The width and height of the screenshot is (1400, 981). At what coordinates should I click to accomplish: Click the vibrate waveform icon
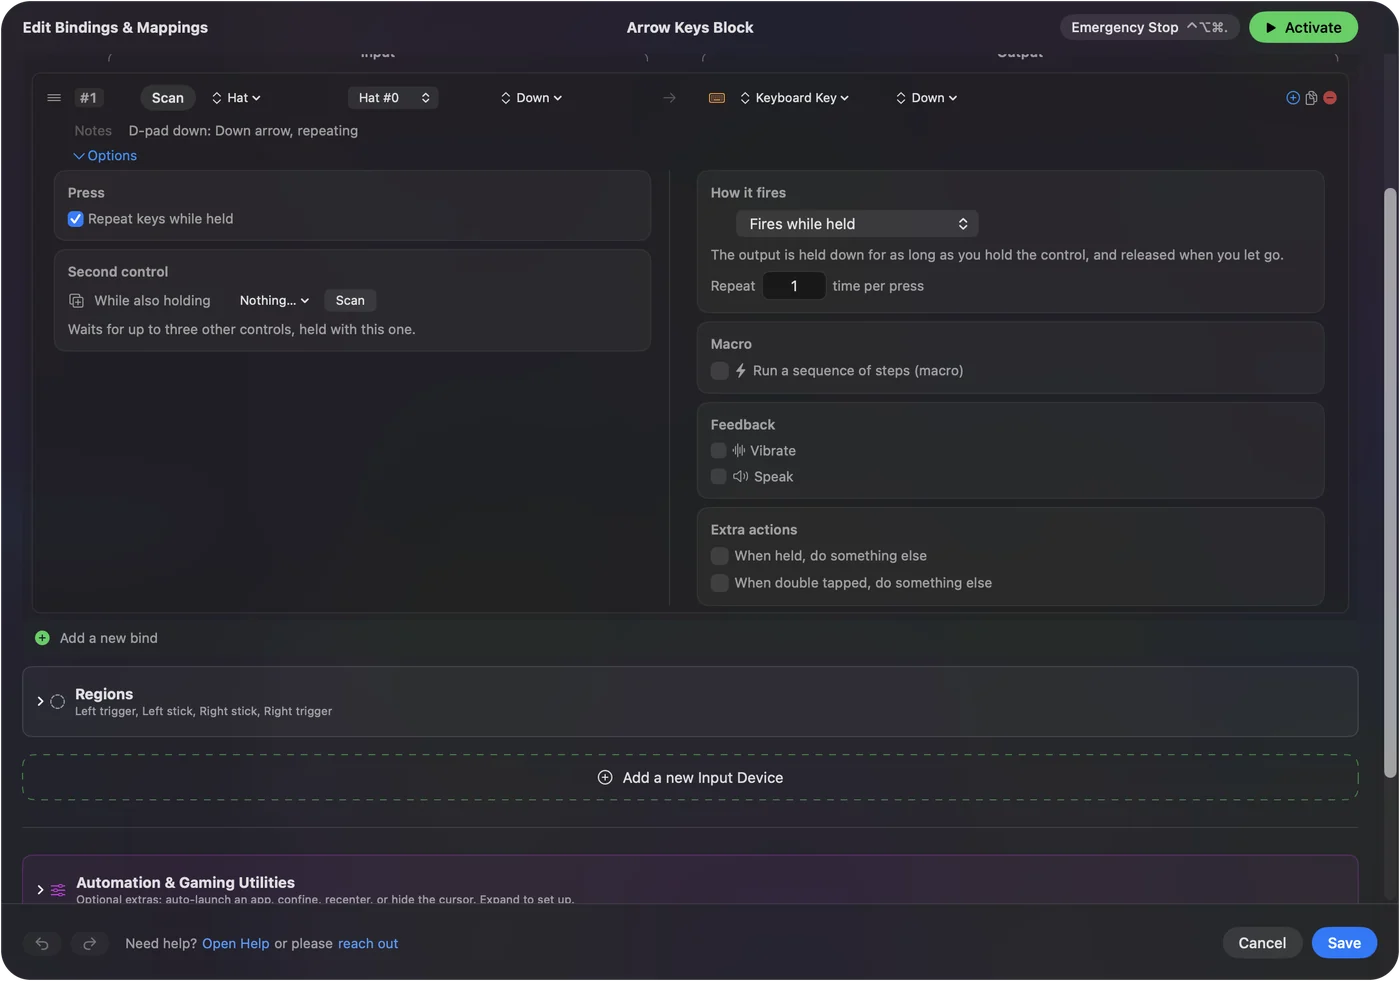[739, 451]
